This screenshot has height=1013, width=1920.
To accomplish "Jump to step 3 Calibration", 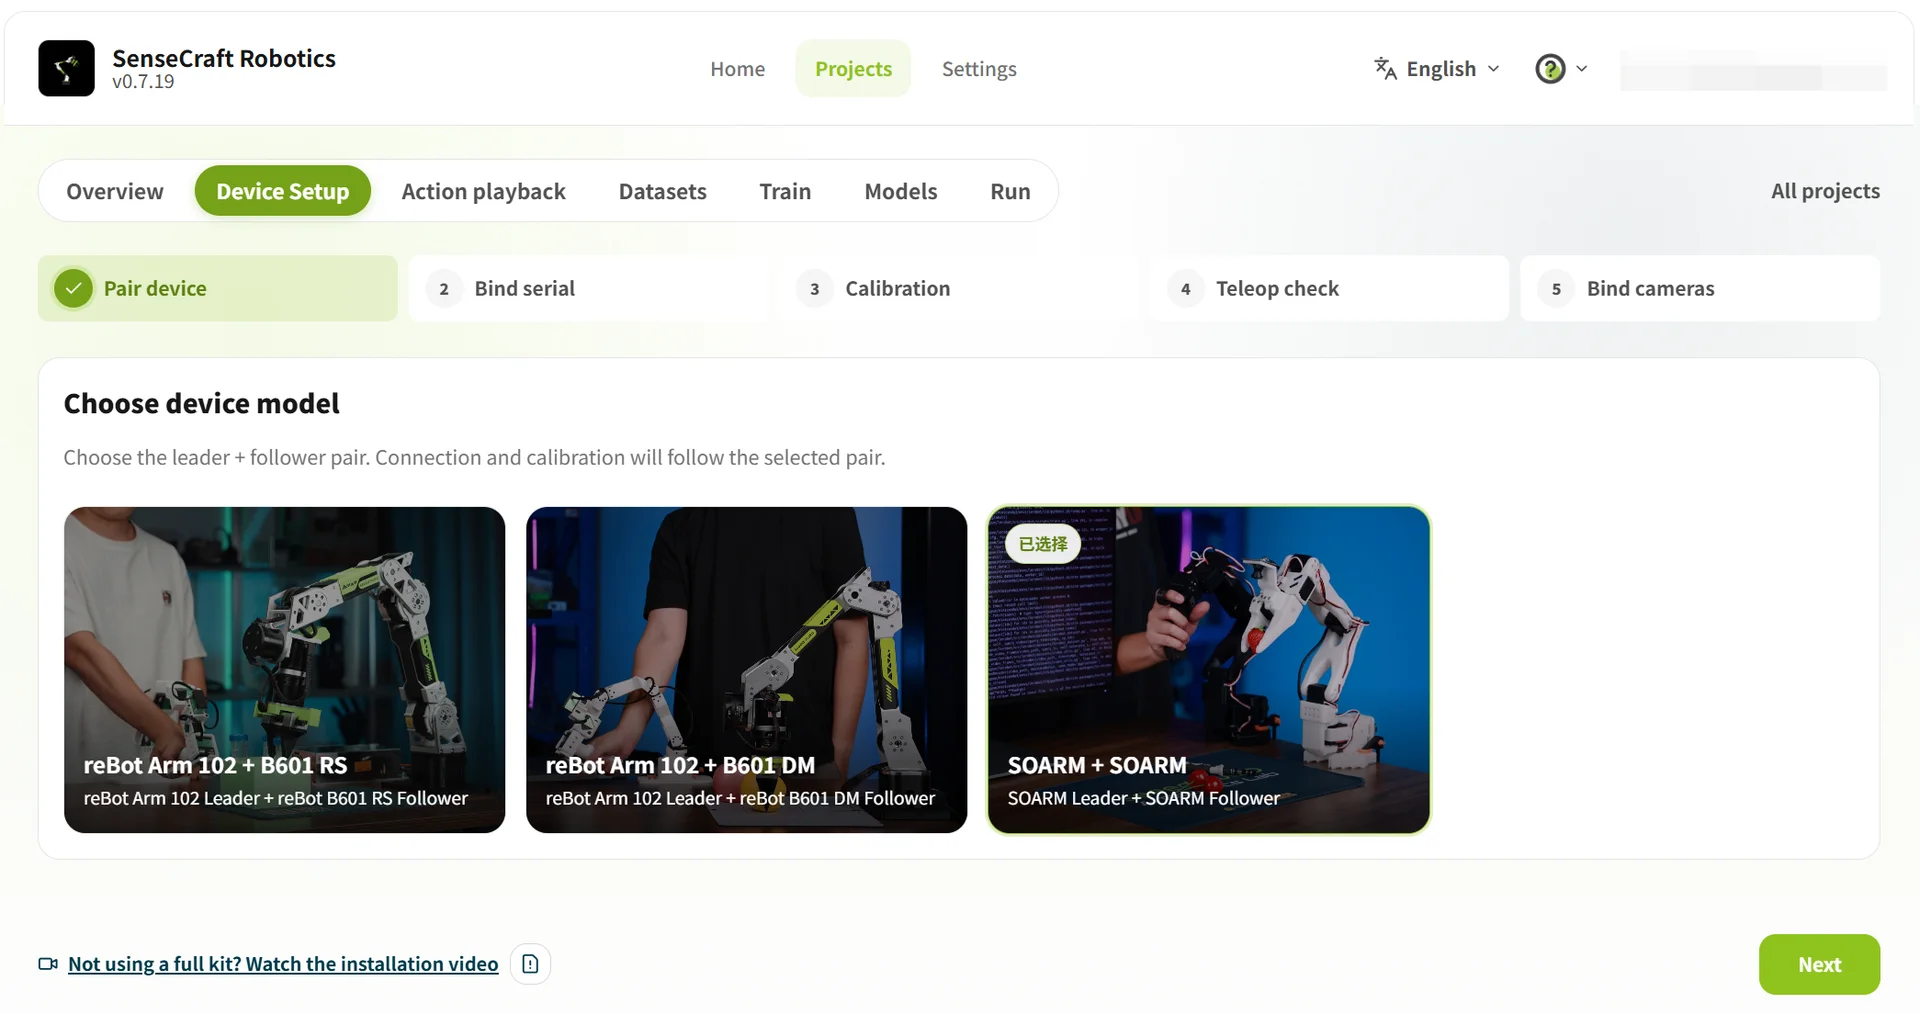I will pyautogui.click(x=959, y=289).
